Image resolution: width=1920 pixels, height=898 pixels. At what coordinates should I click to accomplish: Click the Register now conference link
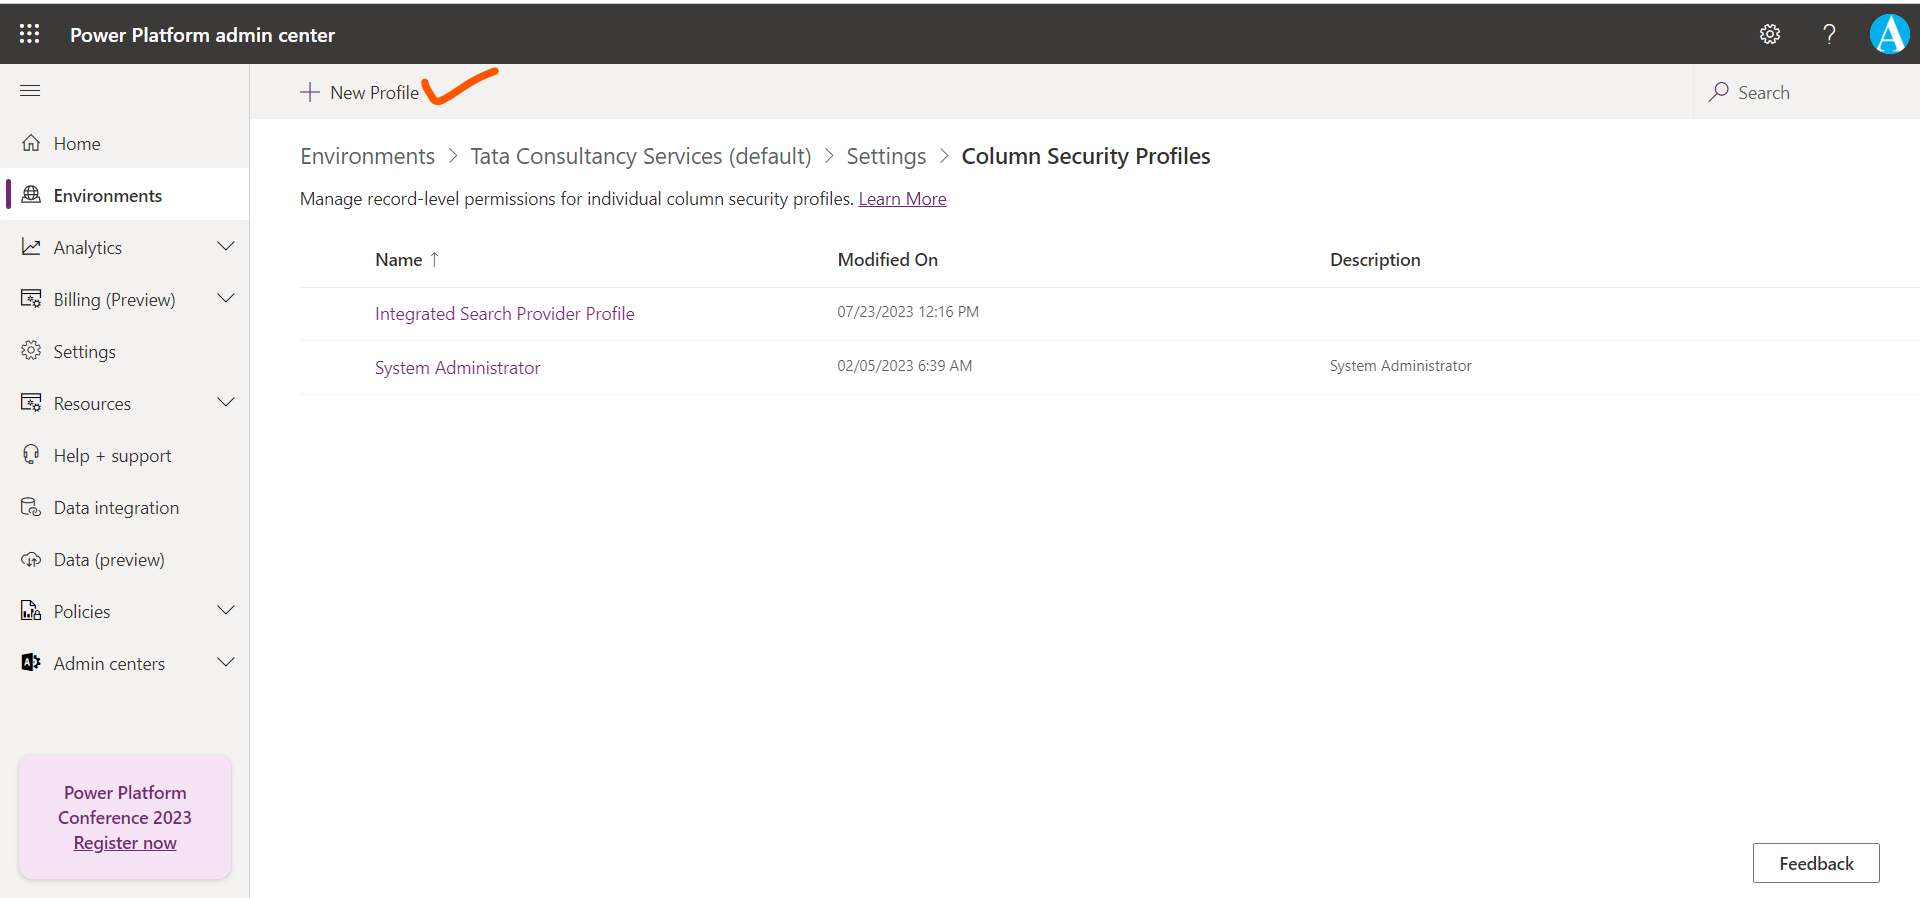tap(125, 843)
